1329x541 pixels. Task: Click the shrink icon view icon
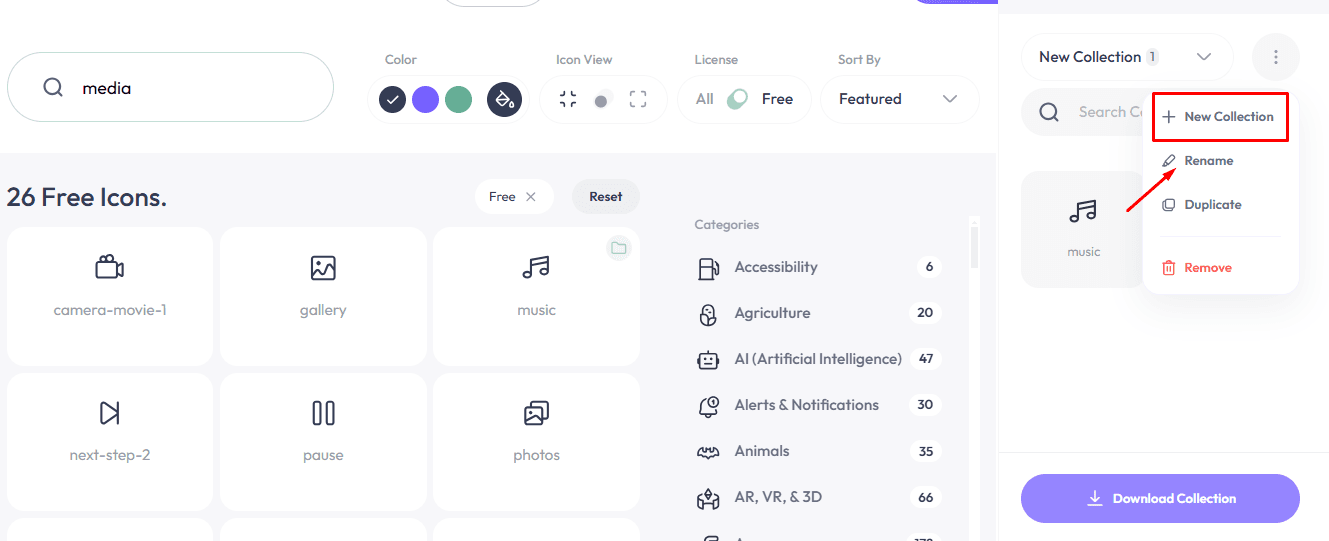[568, 99]
